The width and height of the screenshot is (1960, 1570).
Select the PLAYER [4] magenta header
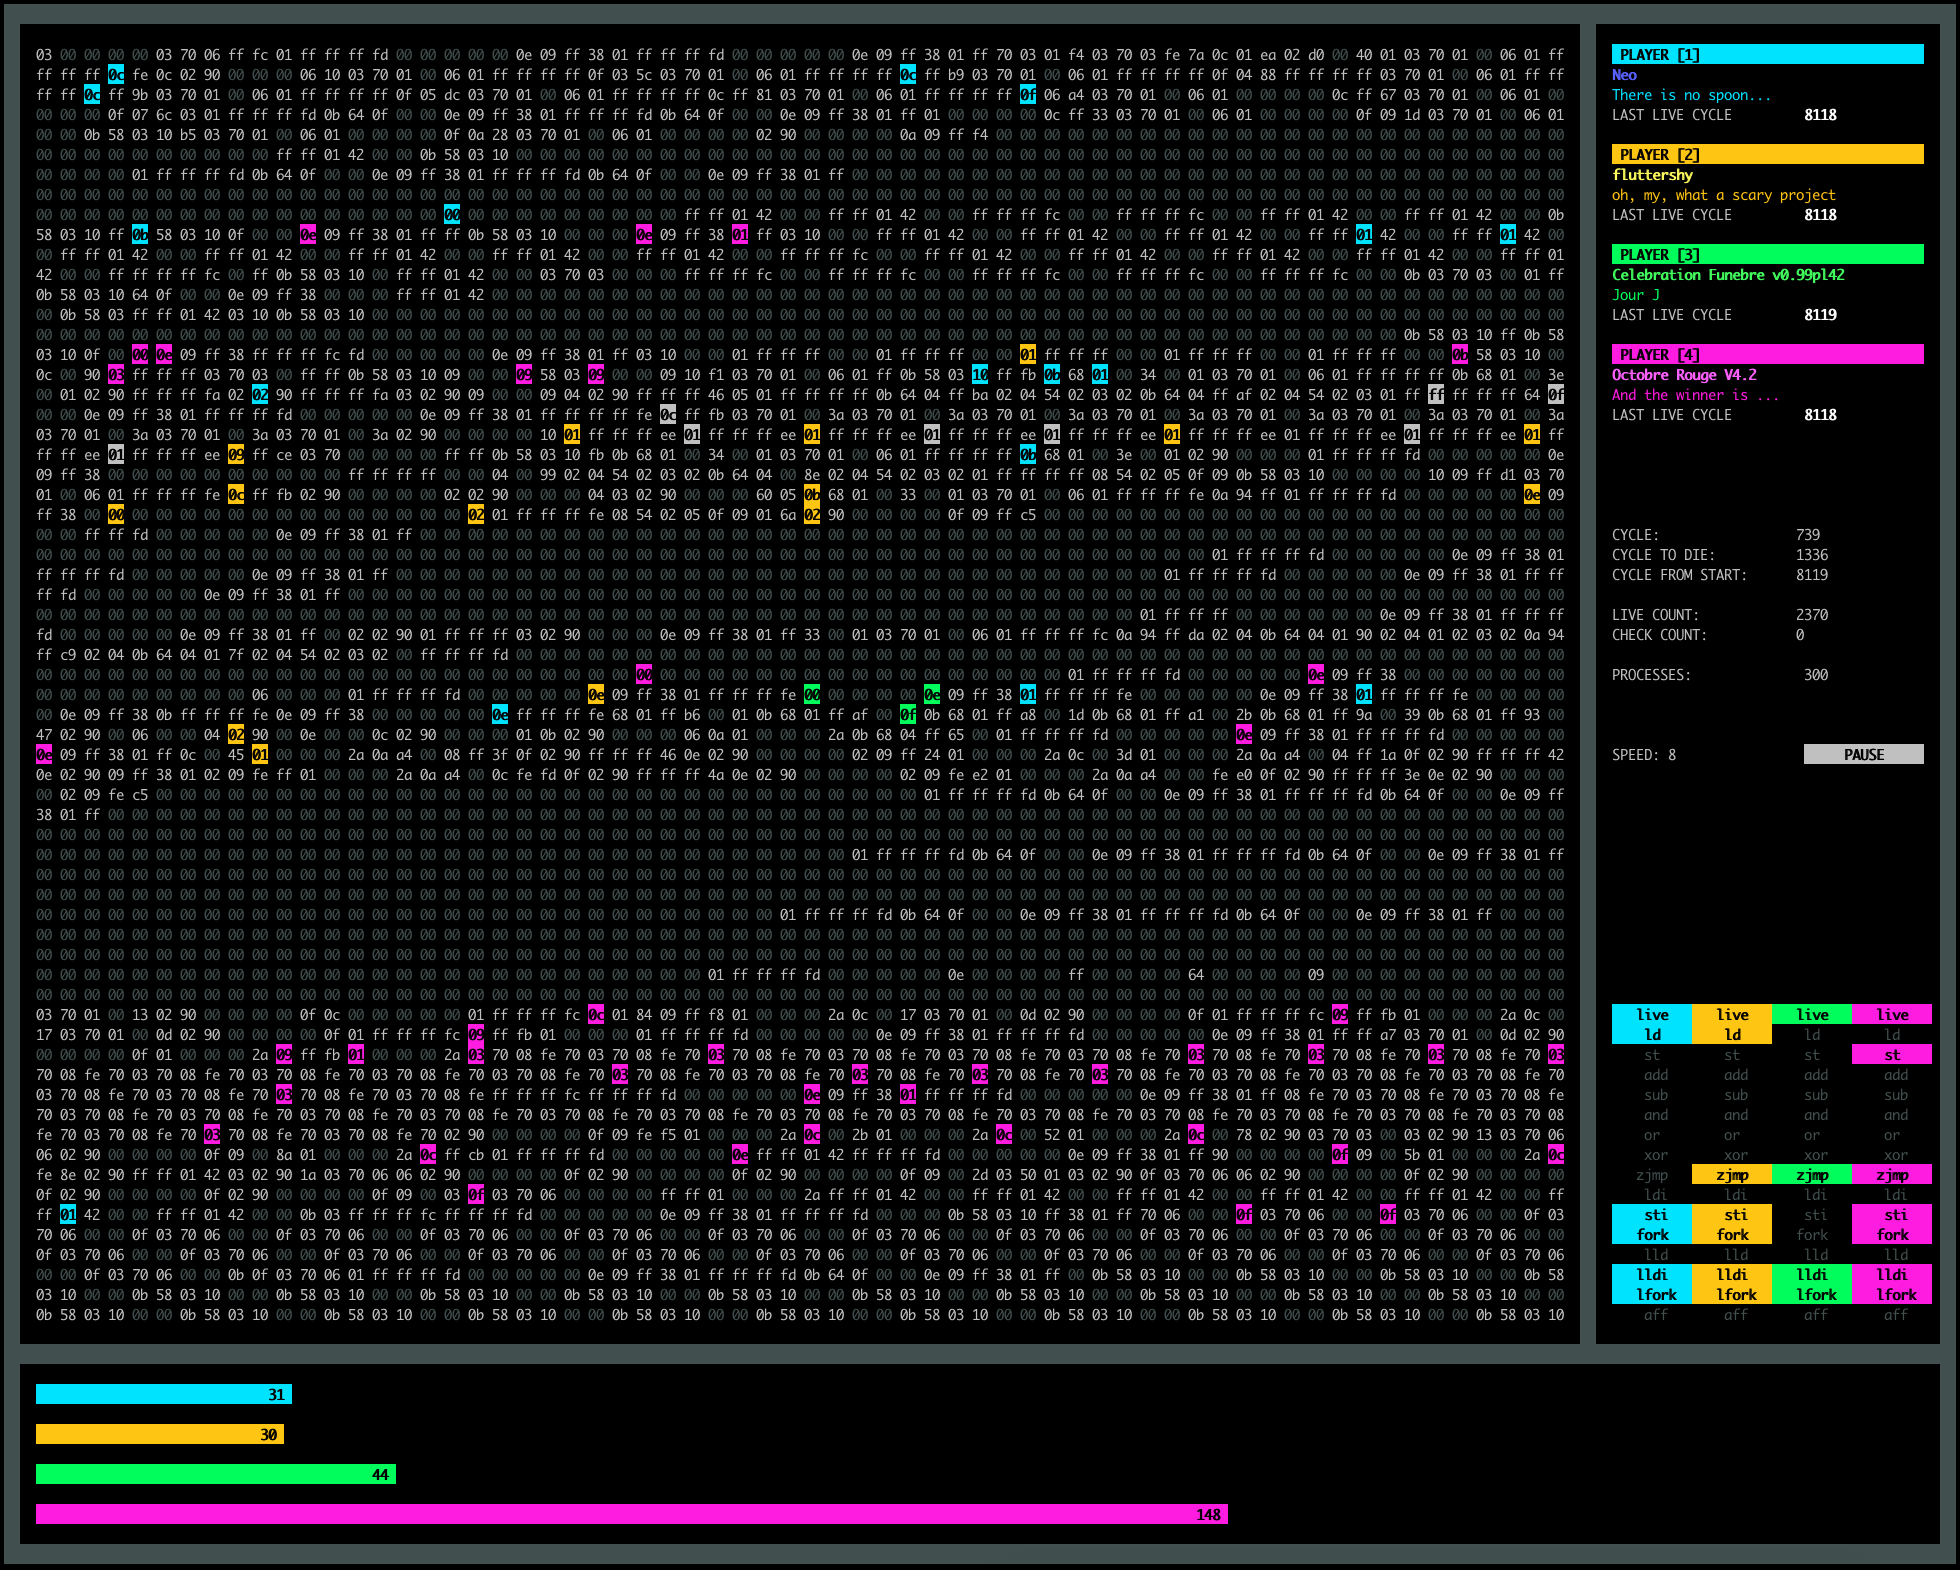(x=1767, y=354)
